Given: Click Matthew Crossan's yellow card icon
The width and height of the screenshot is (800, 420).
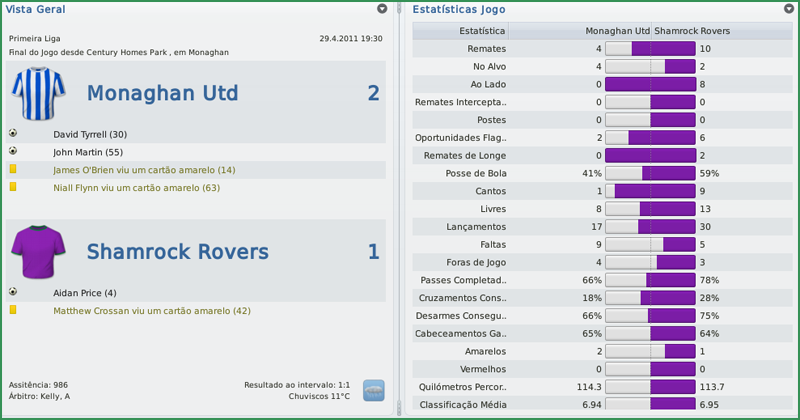Looking at the screenshot, I should pyautogui.click(x=13, y=311).
